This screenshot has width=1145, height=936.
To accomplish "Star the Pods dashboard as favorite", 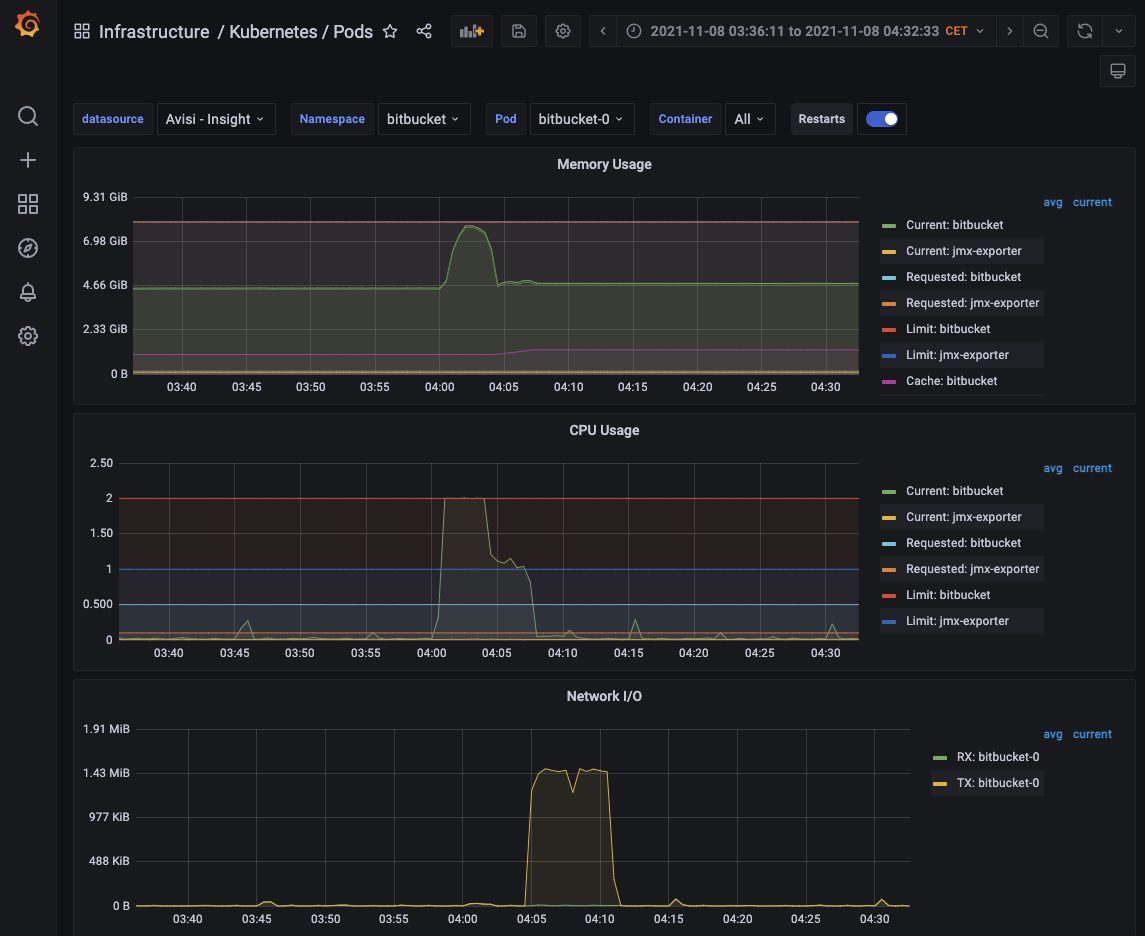I will (x=390, y=31).
